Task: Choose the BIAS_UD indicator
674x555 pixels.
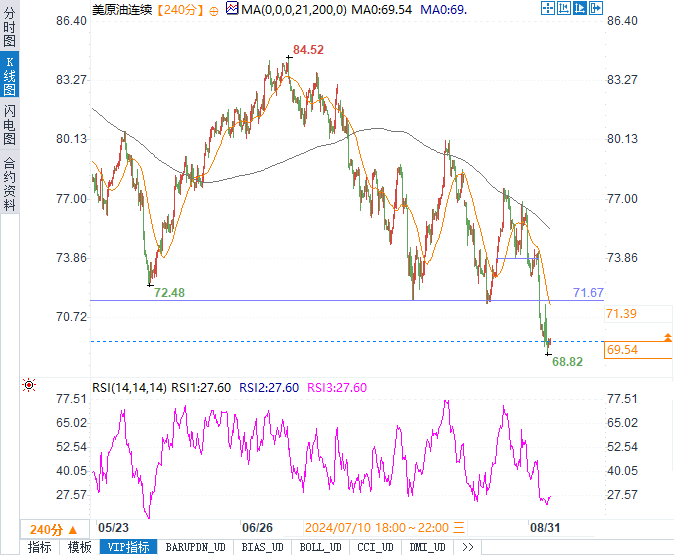Action: click(263, 547)
